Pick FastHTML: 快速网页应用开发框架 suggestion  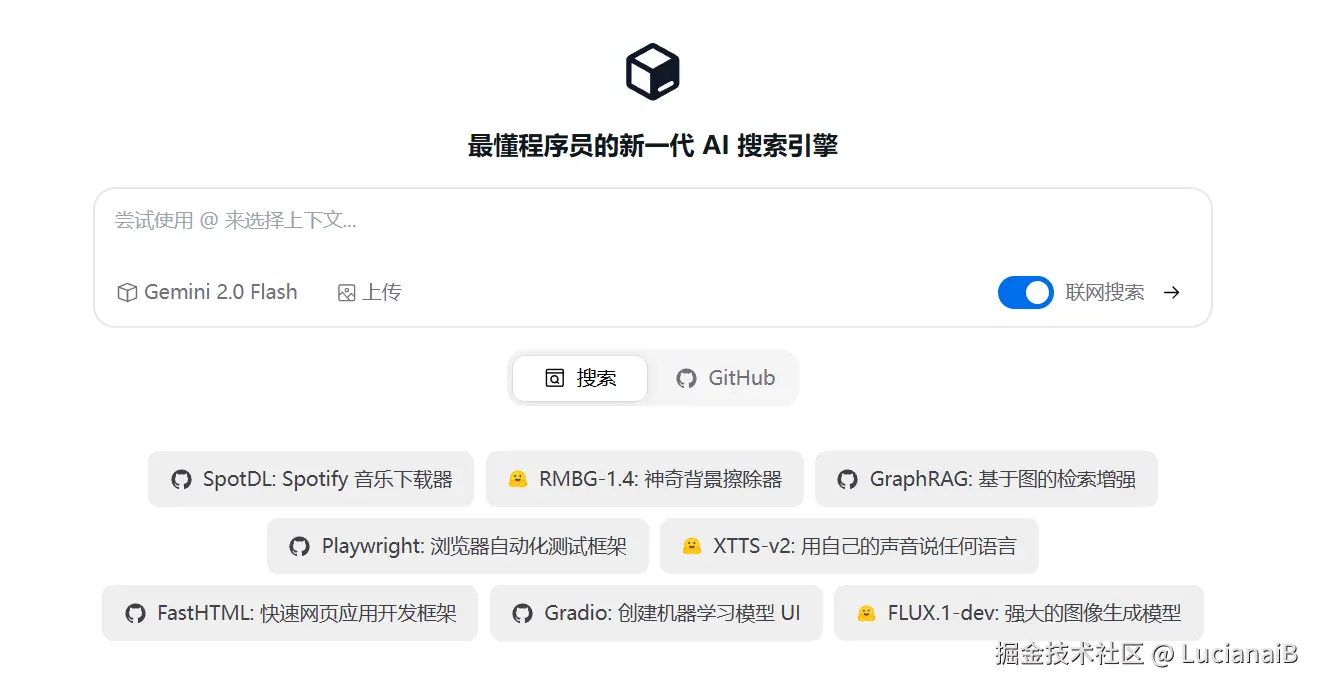pyautogui.click(x=290, y=613)
